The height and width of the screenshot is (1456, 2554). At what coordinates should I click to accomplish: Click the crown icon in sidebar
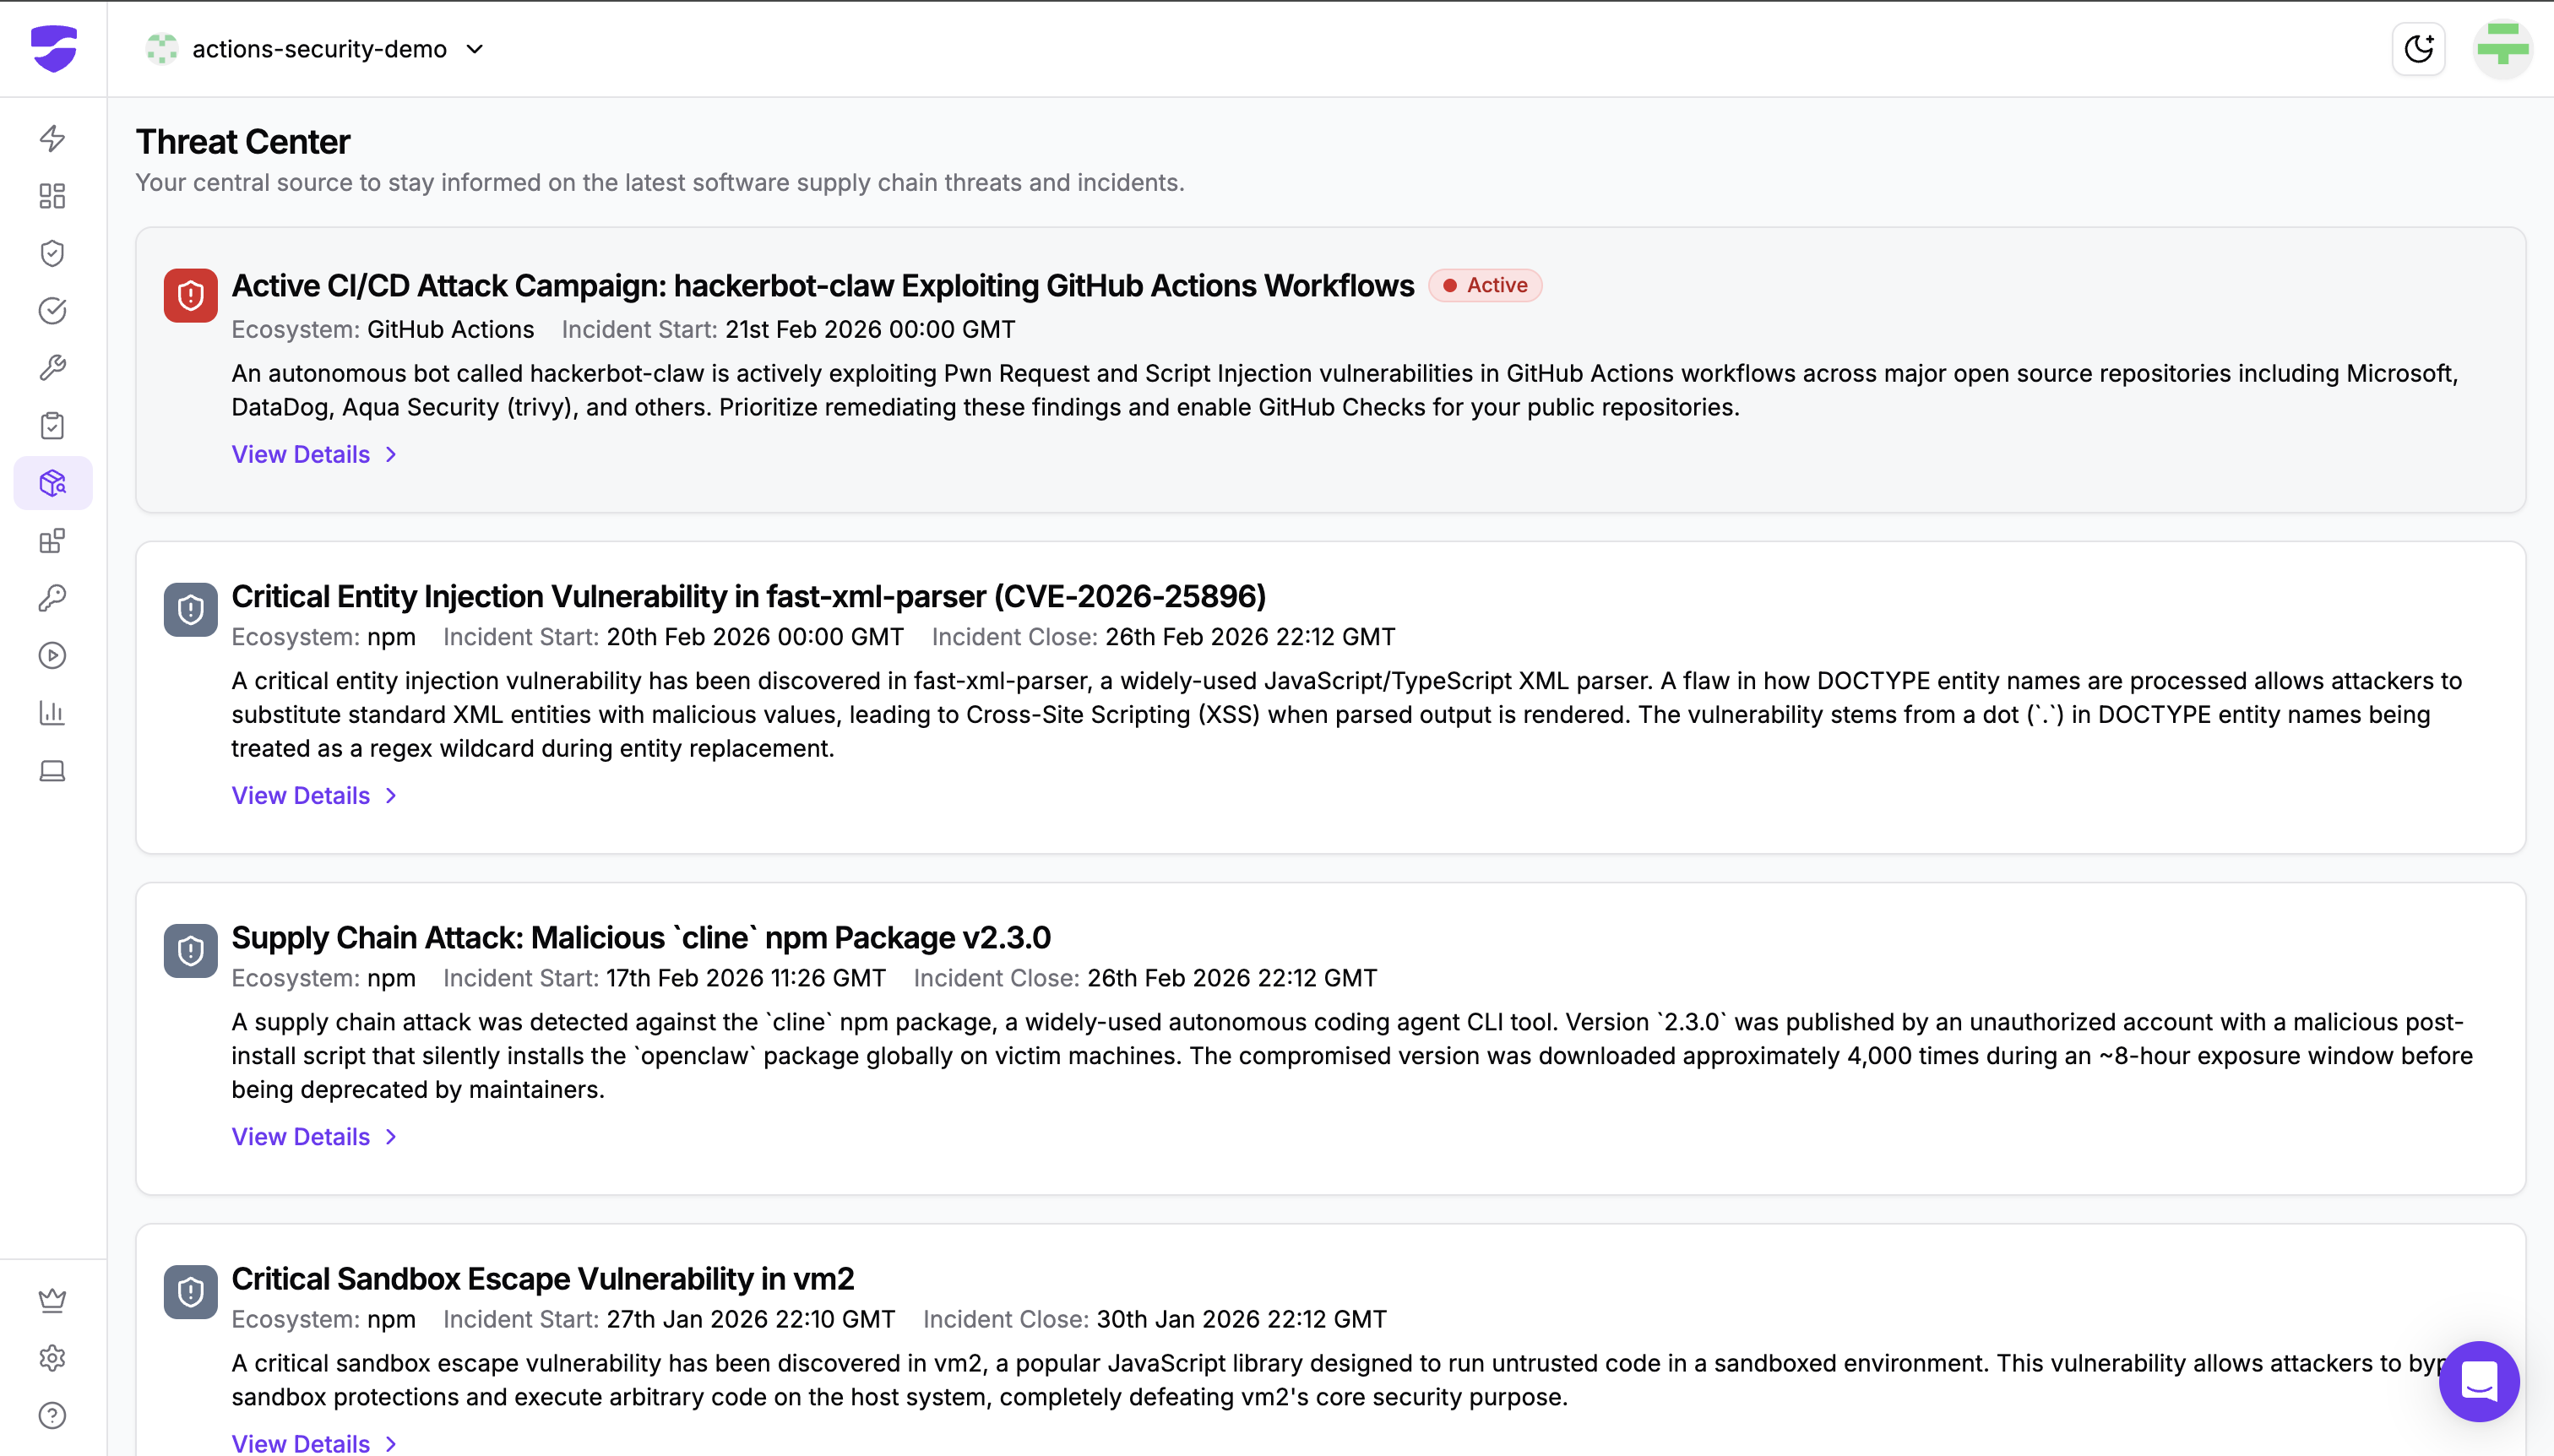(52, 1300)
